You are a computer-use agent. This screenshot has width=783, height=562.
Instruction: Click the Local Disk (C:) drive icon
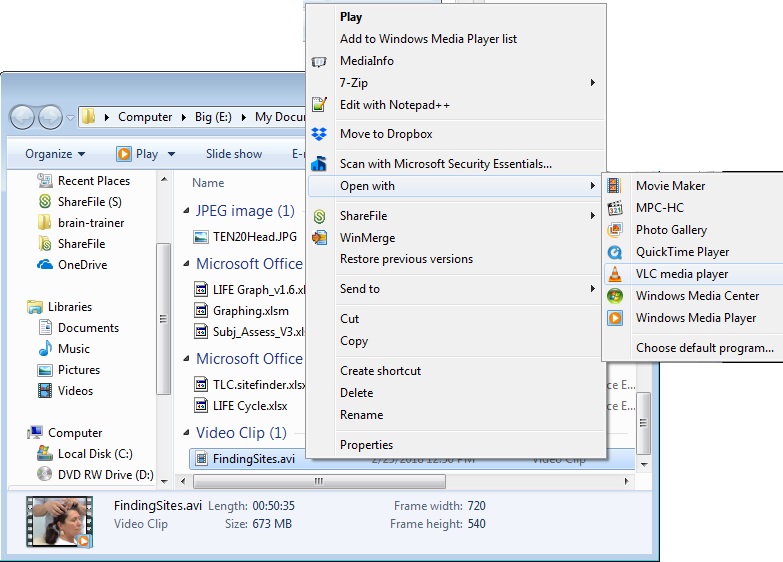(45, 453)
